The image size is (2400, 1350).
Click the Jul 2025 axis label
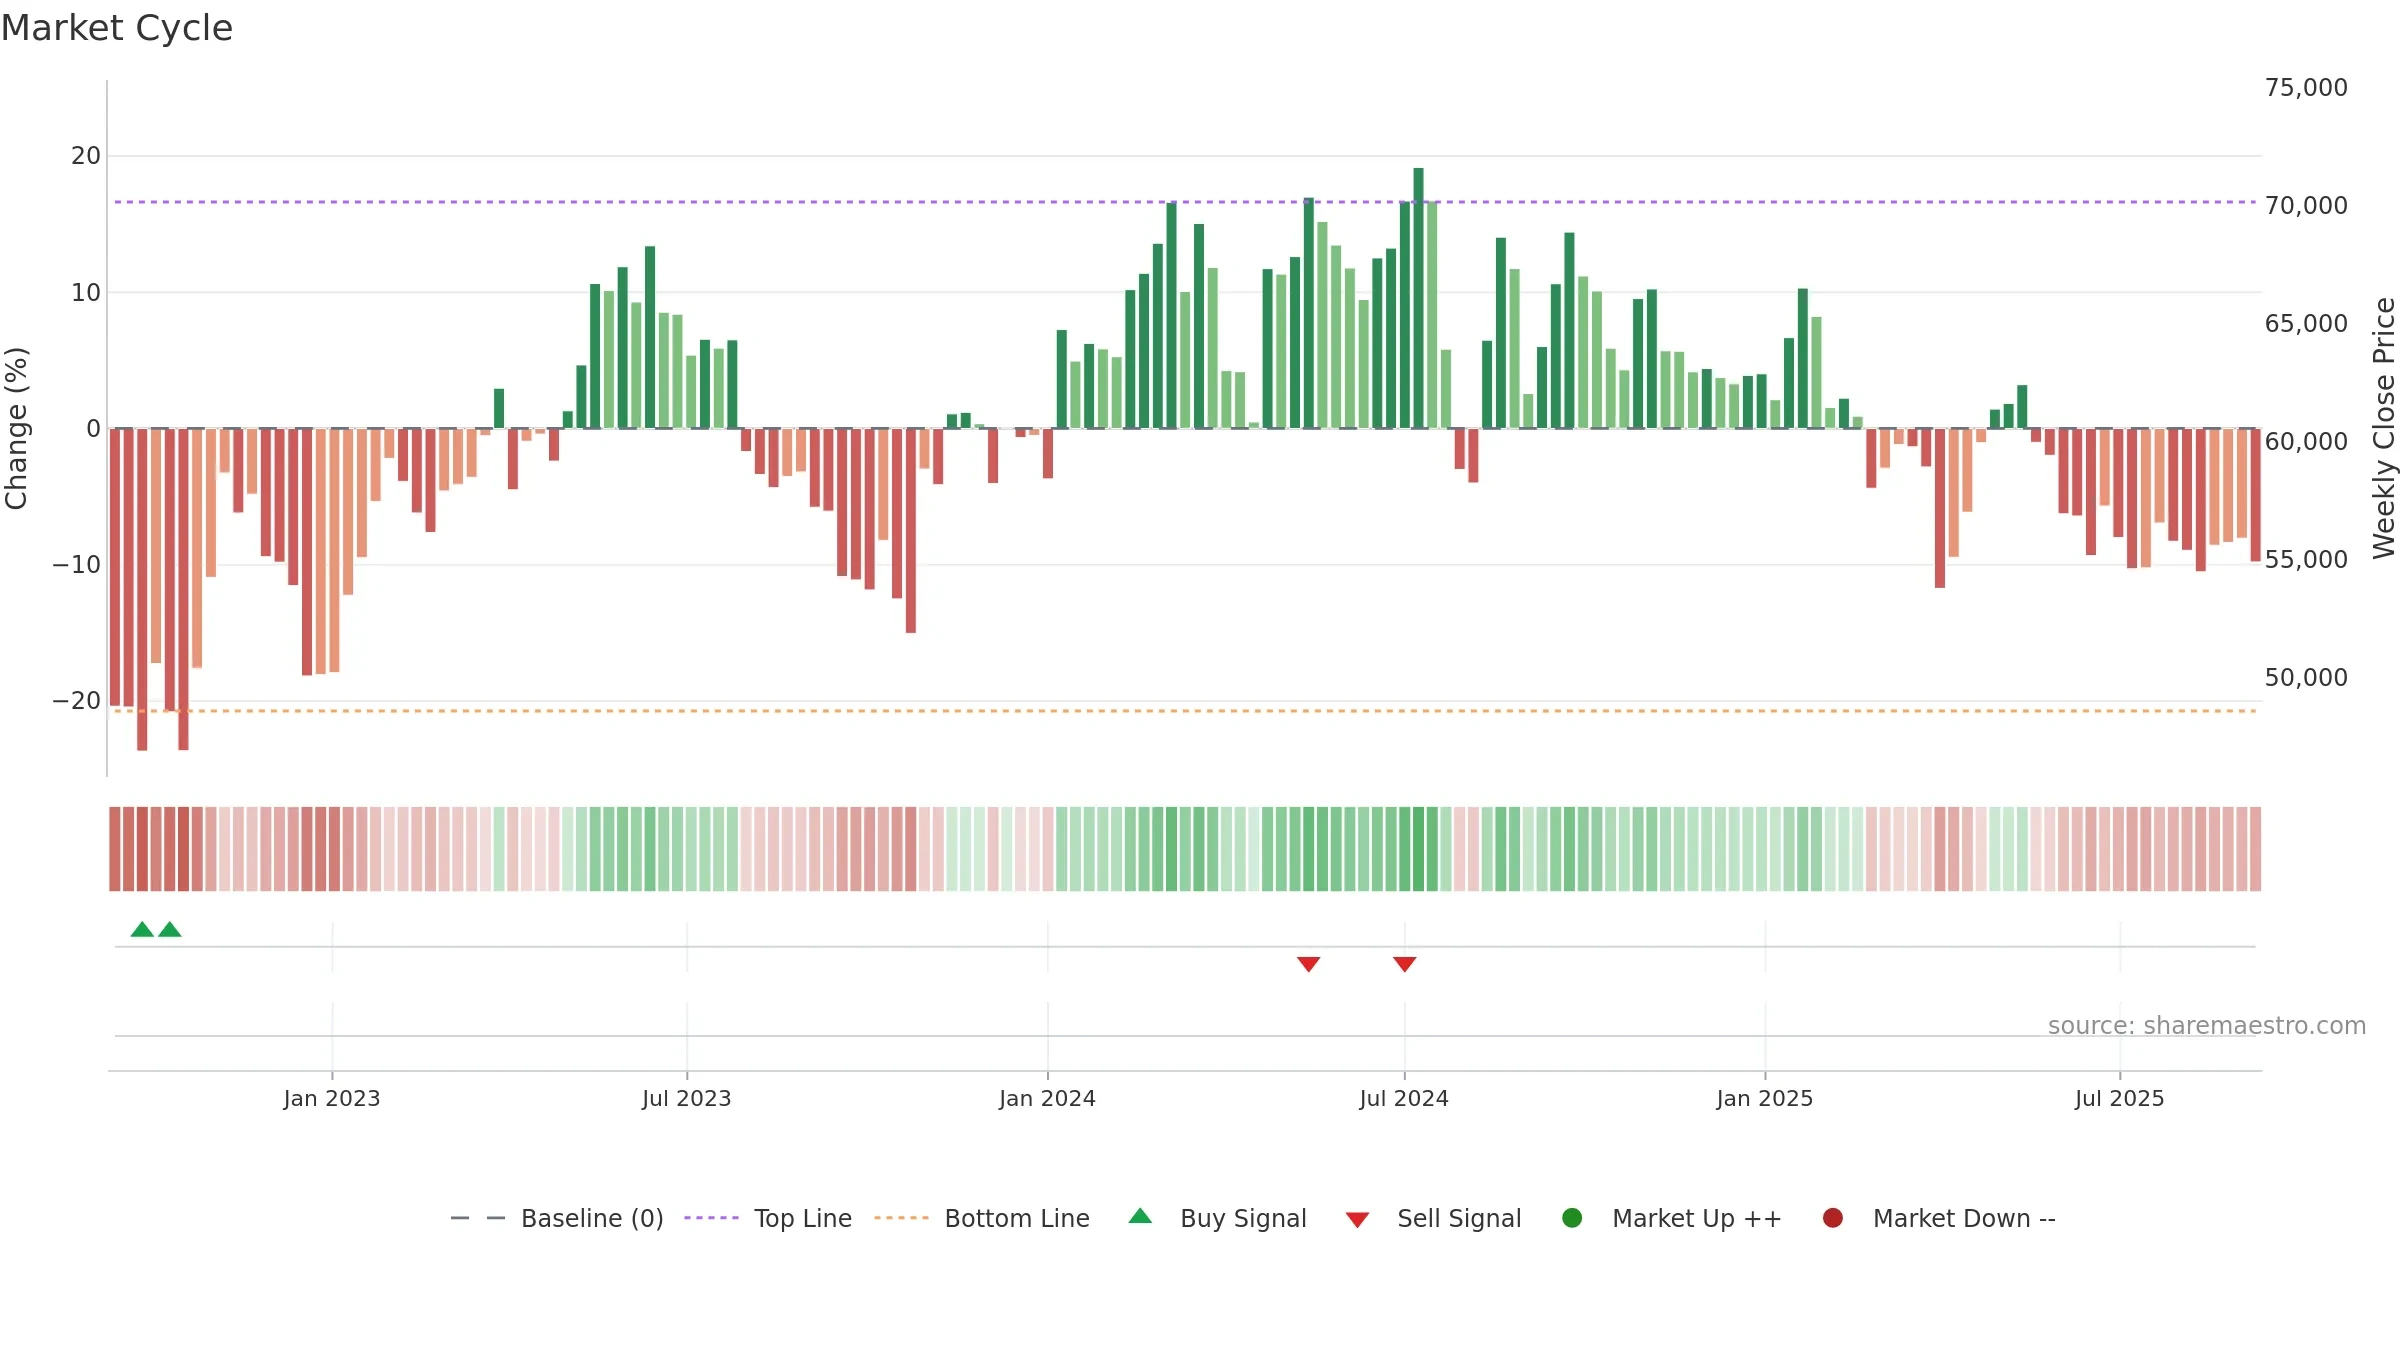click(x=2120, y=1099)
